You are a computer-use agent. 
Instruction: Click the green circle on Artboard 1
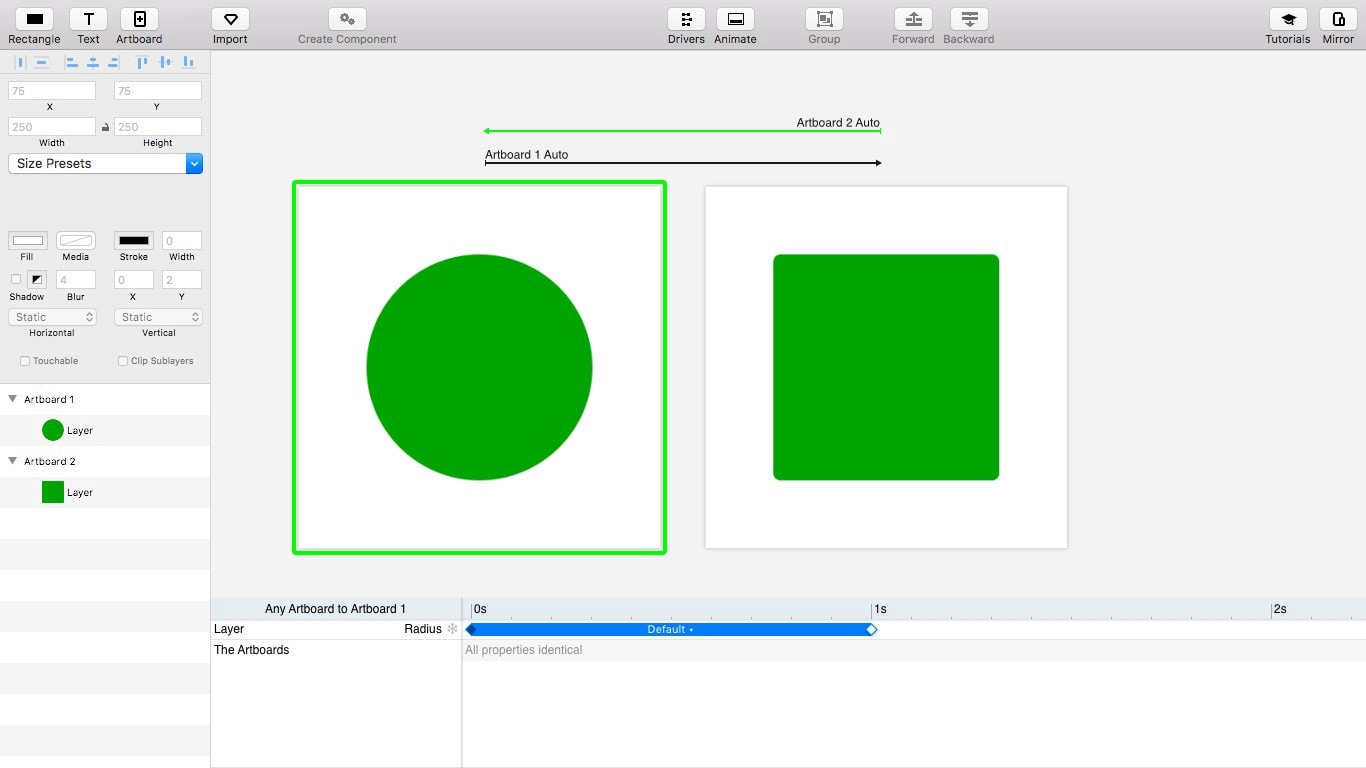click(479, 367)
